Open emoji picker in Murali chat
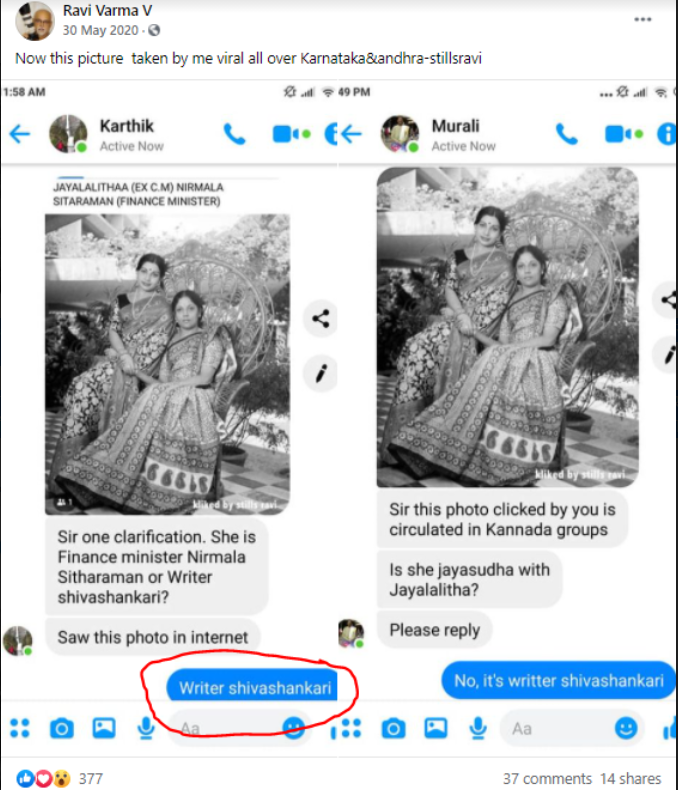The height and width of the screenshot is (790, 678). (x=627, y=728)
